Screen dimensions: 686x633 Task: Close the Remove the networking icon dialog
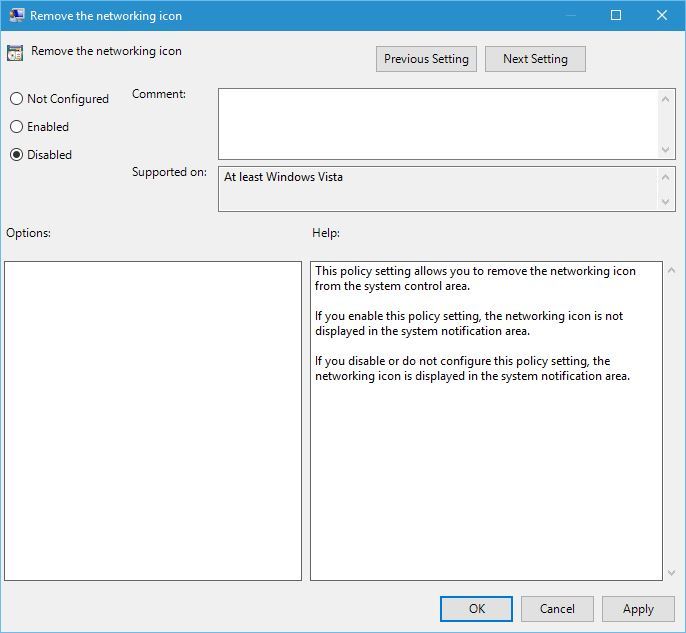(x=662, y=15)
